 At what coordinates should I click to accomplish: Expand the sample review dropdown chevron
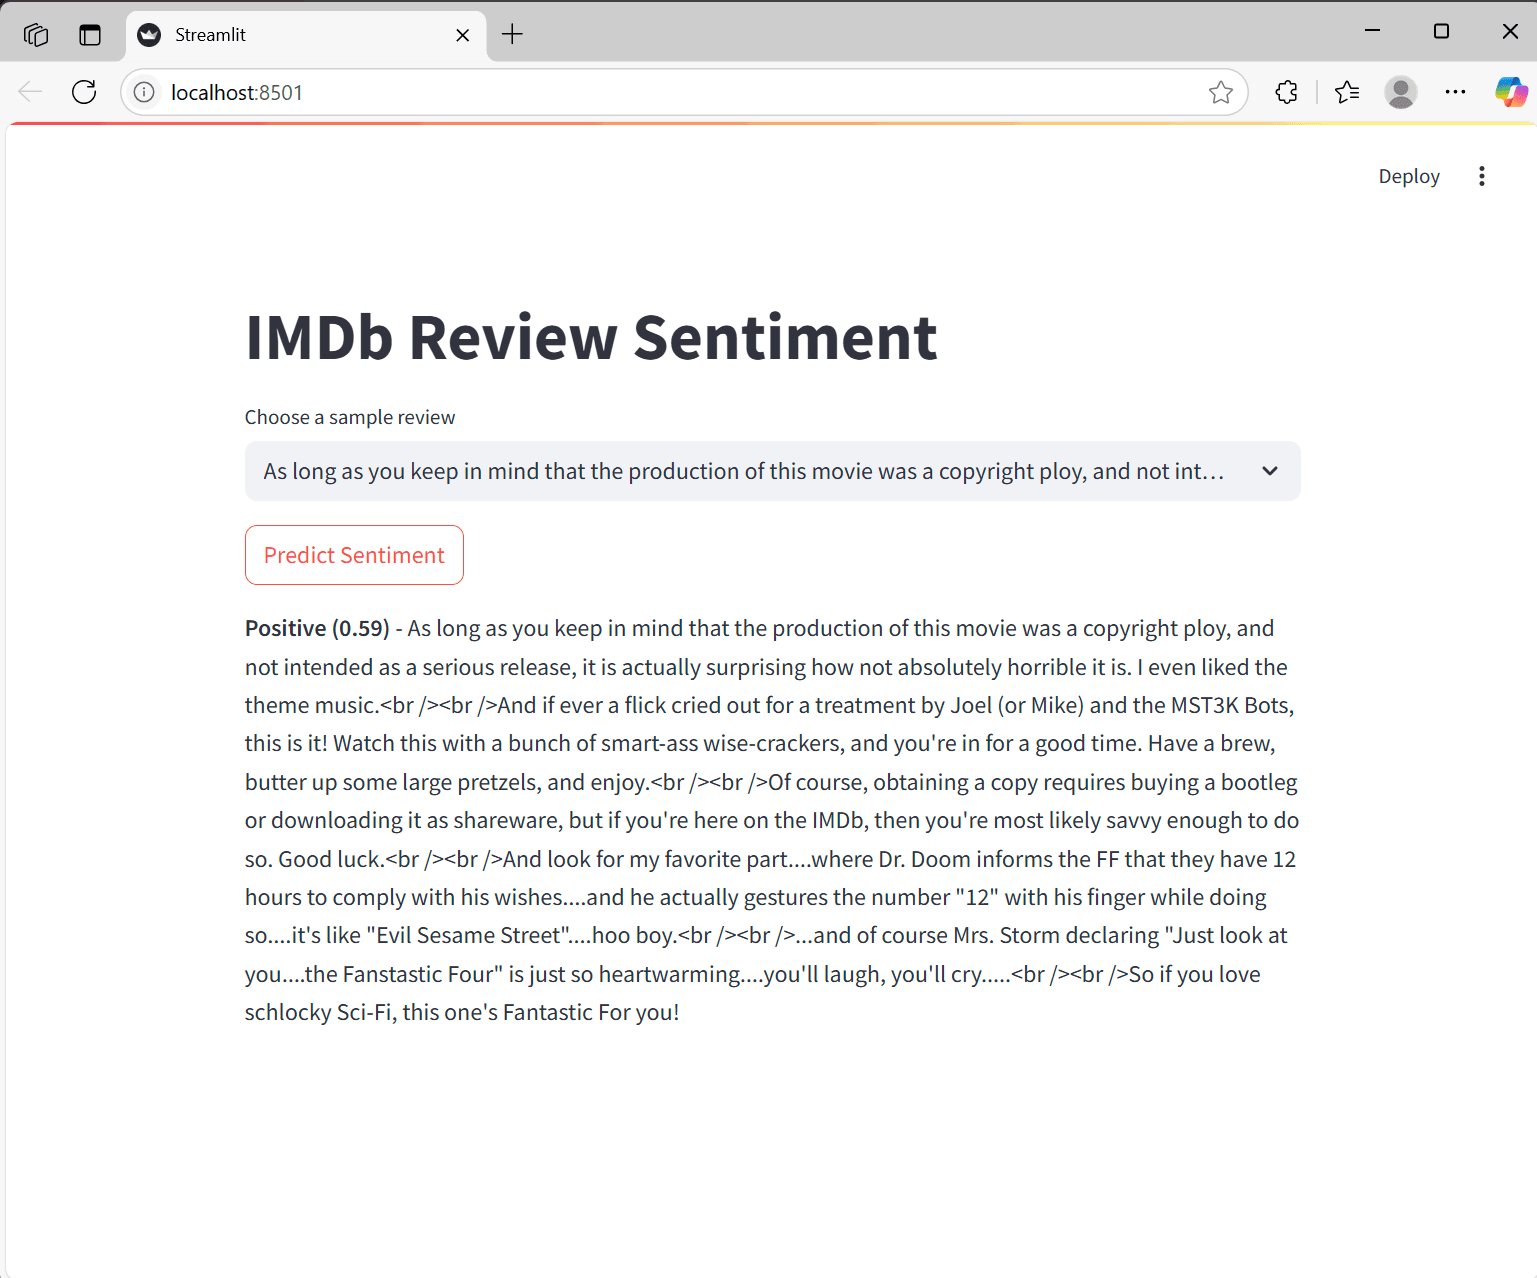[1269, 471]
